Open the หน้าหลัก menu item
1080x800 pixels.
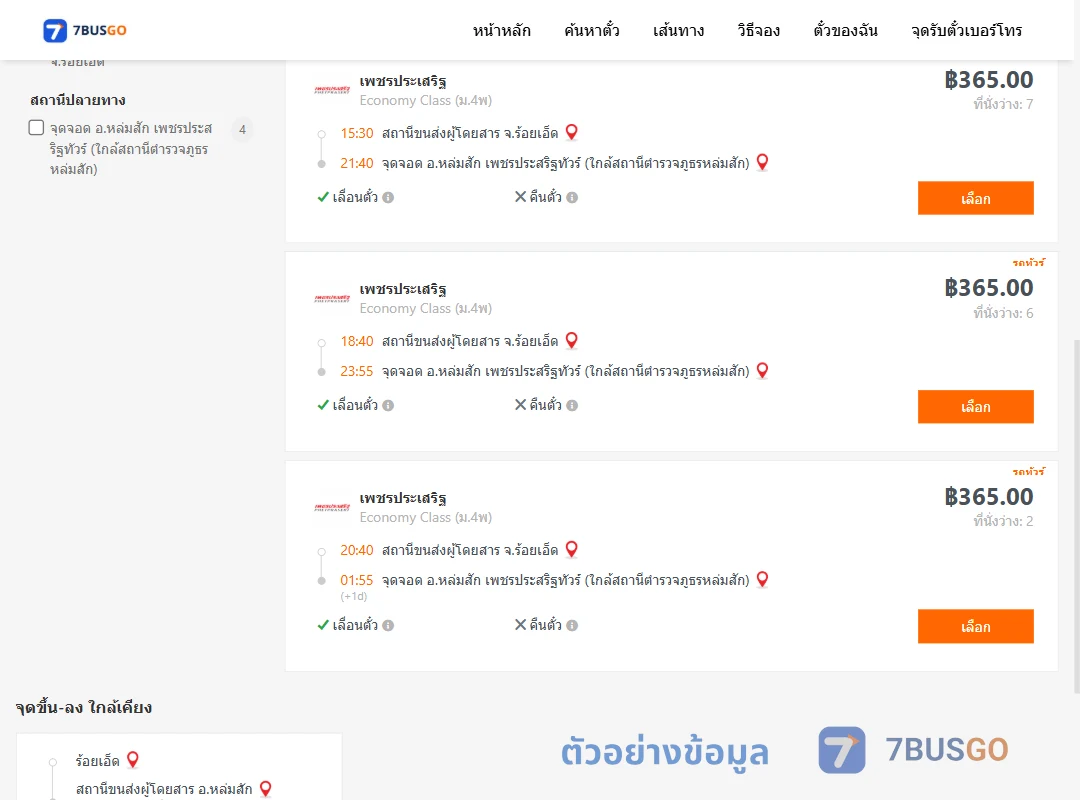click(x=501, y=30)
